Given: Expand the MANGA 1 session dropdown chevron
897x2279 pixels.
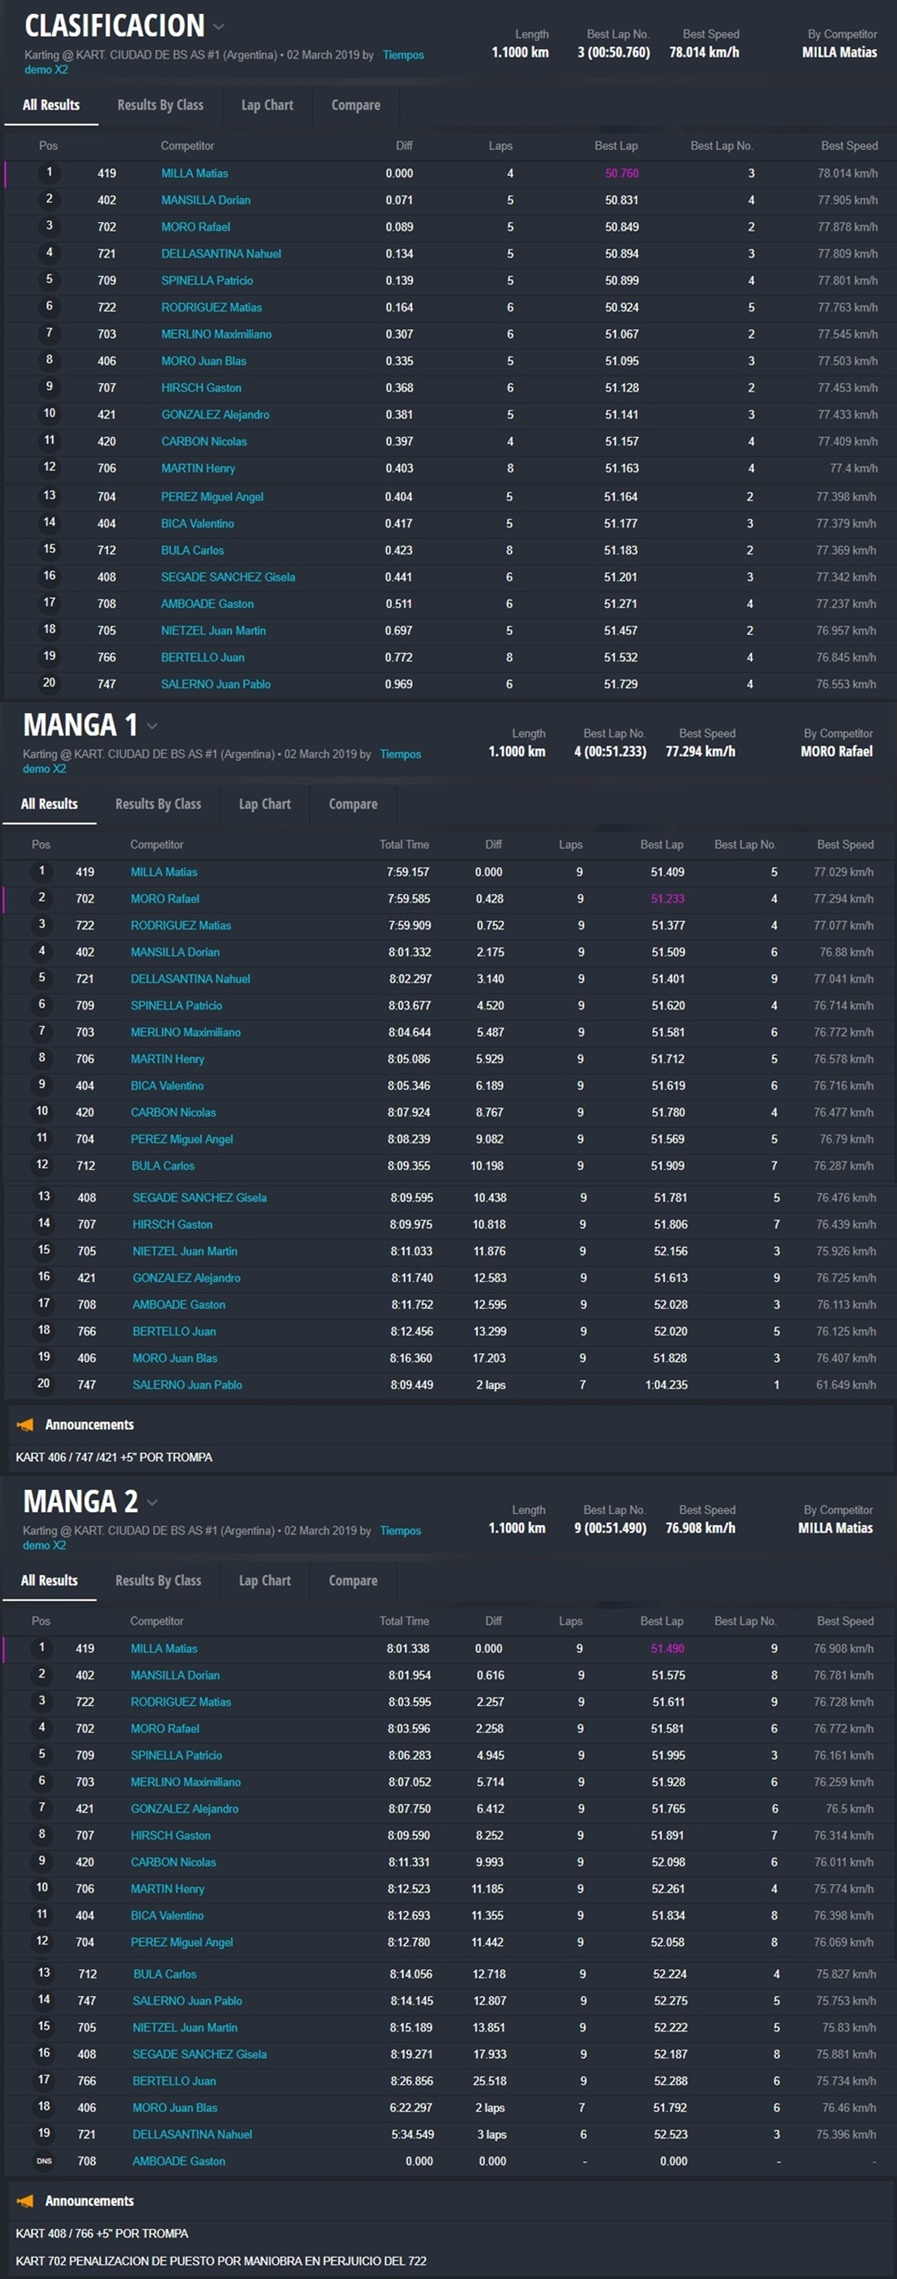Looking at the screenshot, I should tap(152, 726).
